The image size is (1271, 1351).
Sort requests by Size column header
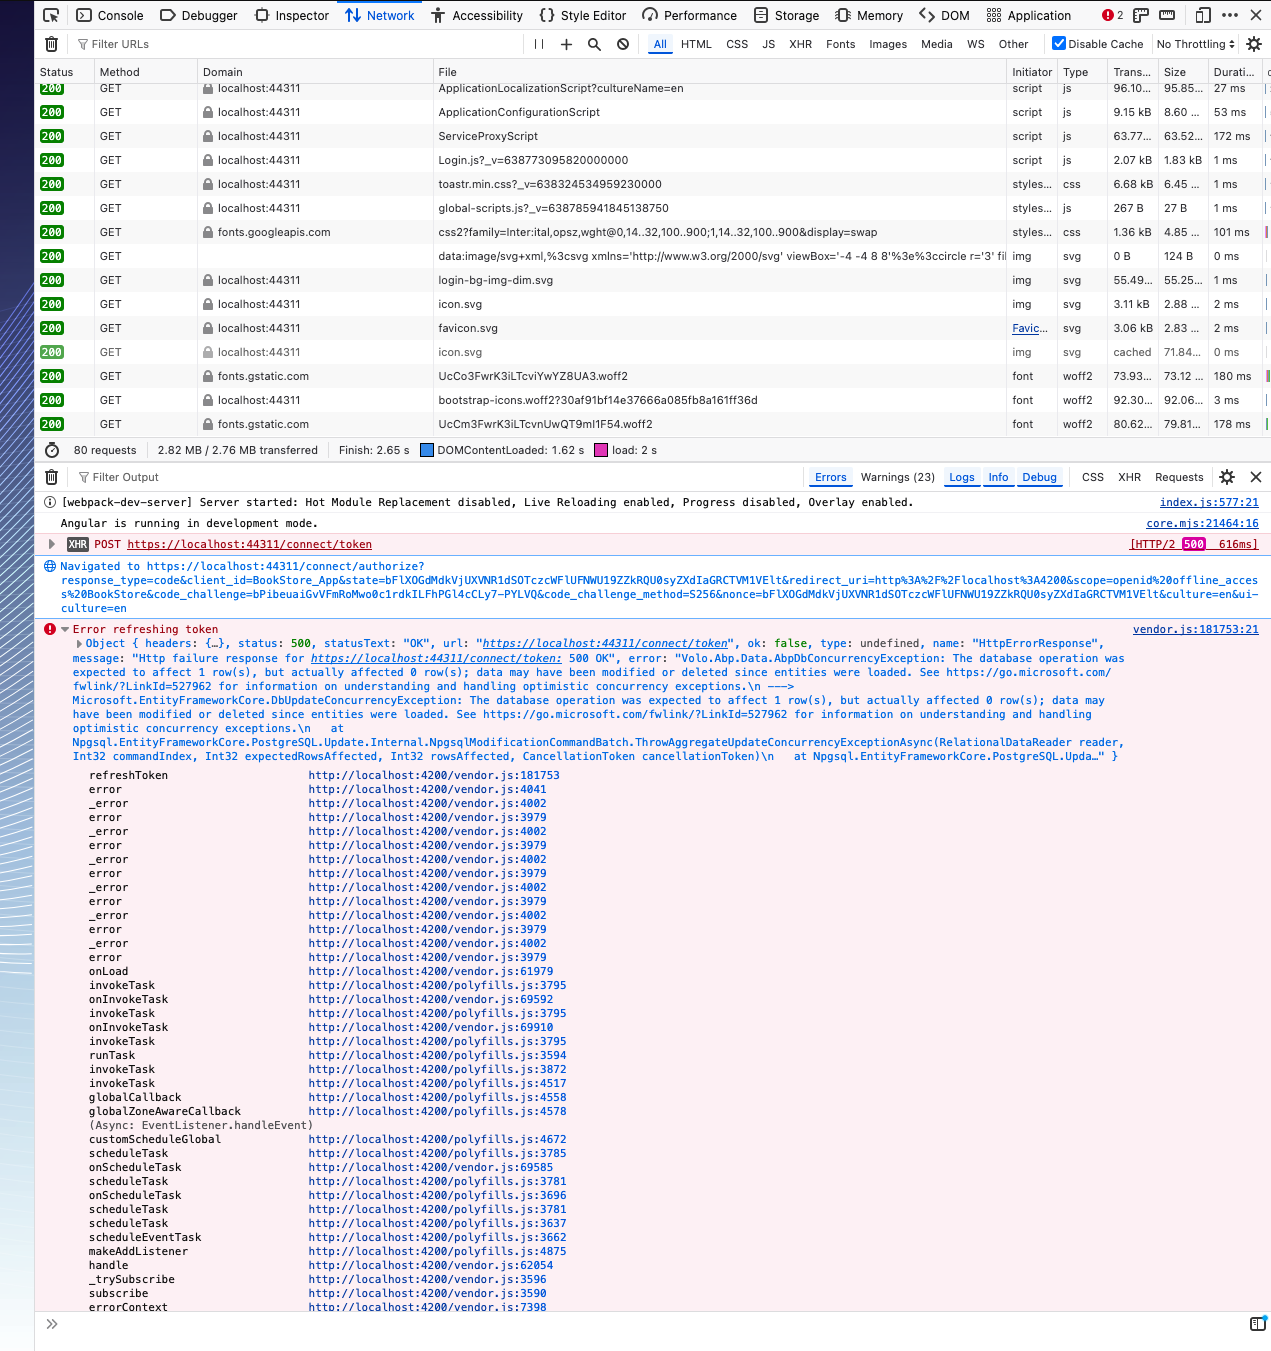tap(1184, 72)
